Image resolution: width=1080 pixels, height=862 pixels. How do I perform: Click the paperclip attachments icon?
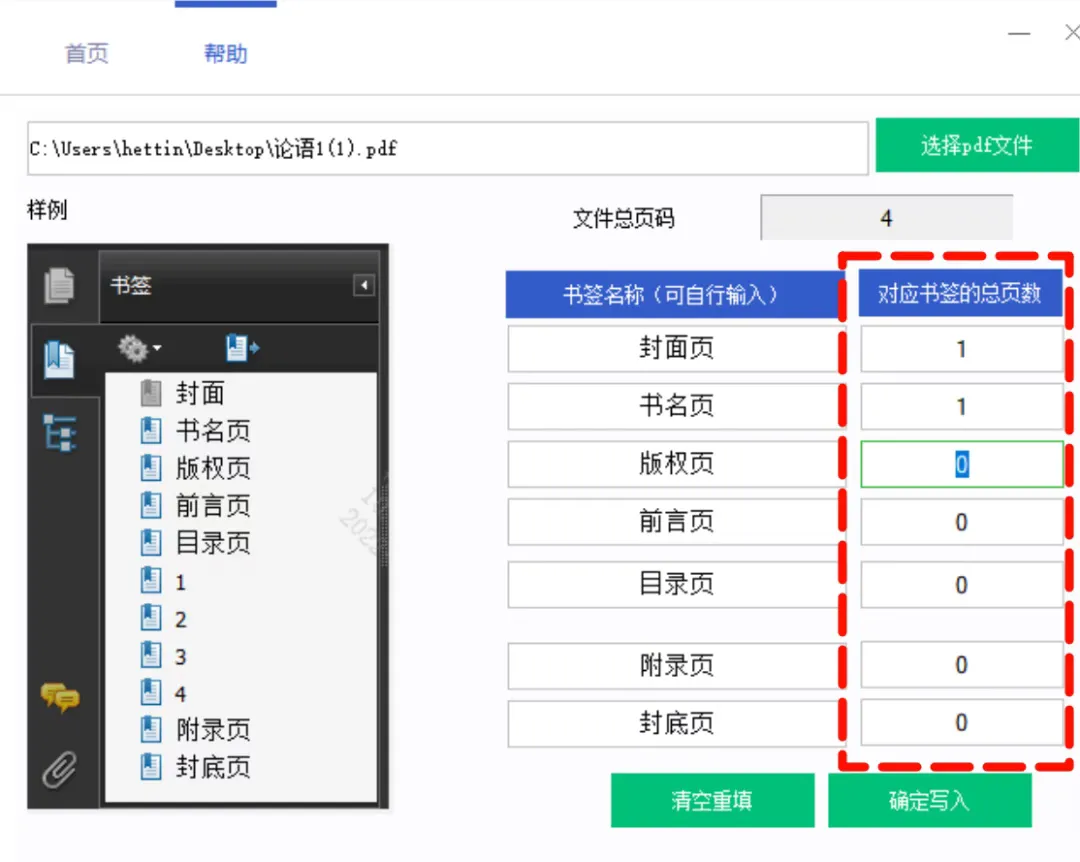60,770
